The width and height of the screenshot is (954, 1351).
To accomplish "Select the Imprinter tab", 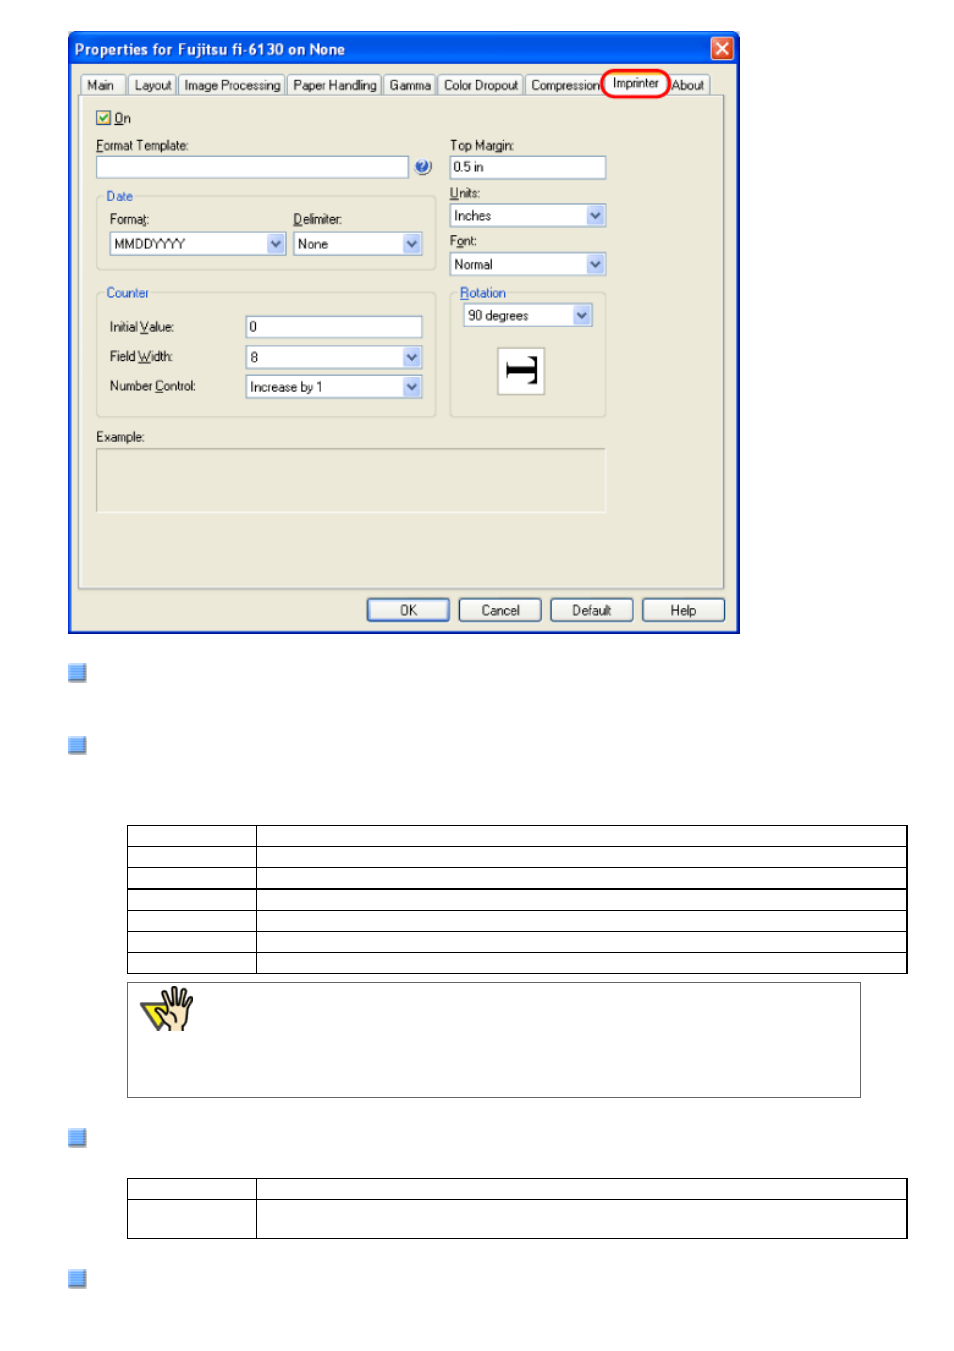I will pyautogui.click(x=635, y=83).
